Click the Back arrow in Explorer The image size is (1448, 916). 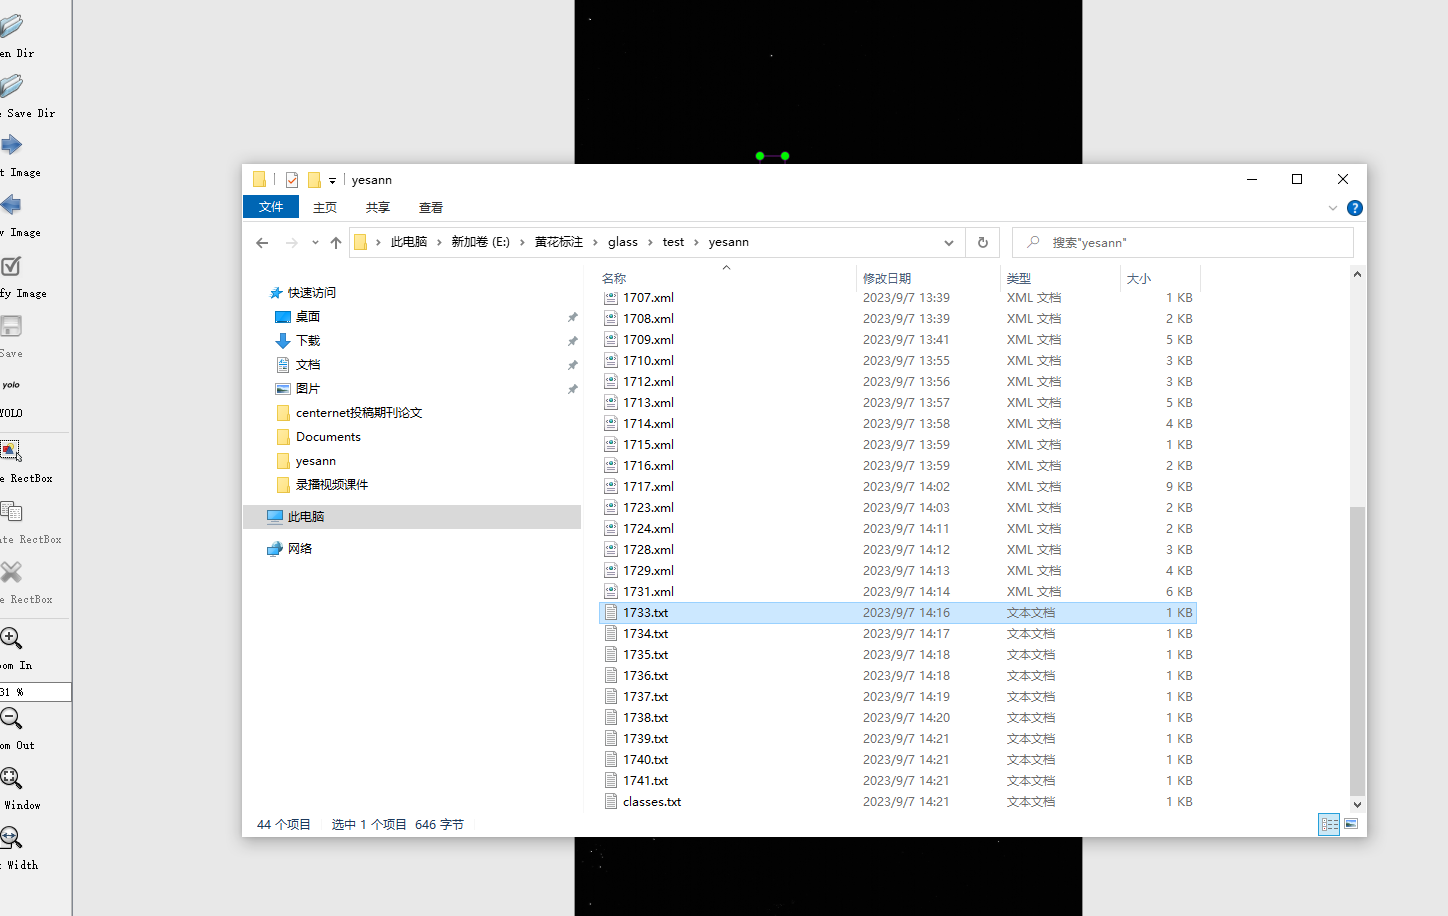click(262, 242)
